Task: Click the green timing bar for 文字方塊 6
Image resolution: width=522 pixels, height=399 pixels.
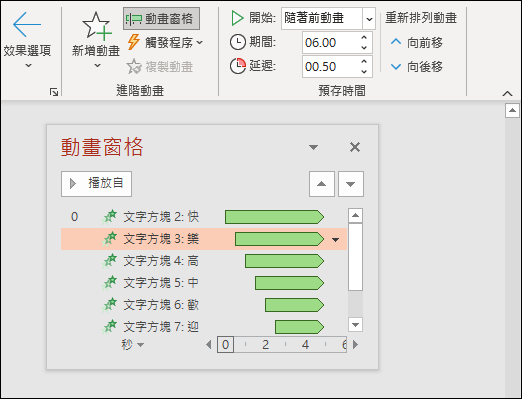Action: point(294,305)
